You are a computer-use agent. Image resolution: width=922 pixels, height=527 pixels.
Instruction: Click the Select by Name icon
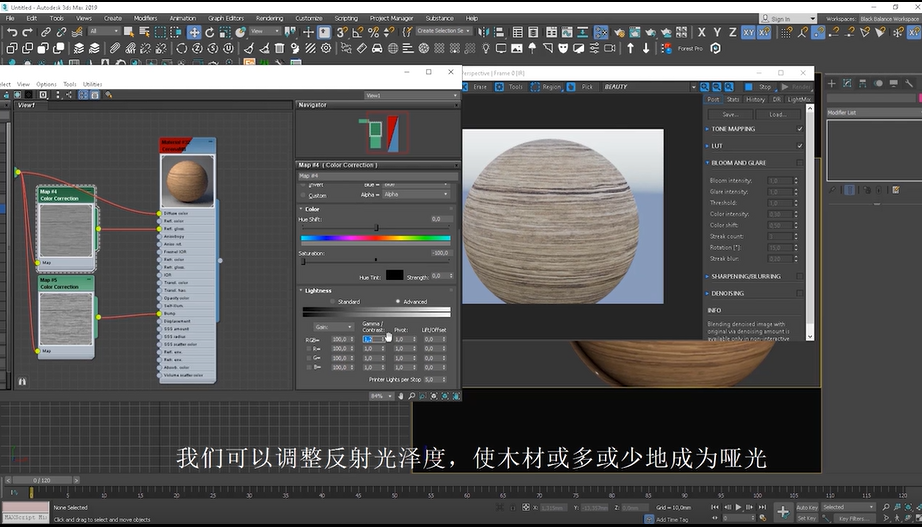click(x=145, y=32)
